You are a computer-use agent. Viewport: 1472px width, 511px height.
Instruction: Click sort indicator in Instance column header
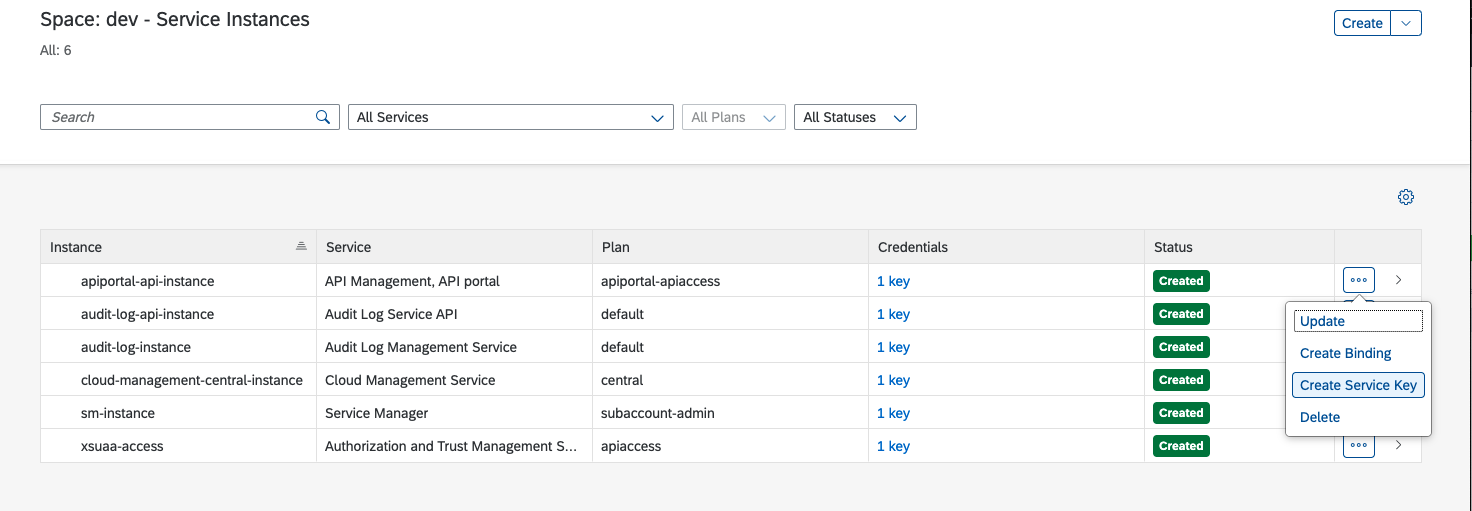coord(301,247)
